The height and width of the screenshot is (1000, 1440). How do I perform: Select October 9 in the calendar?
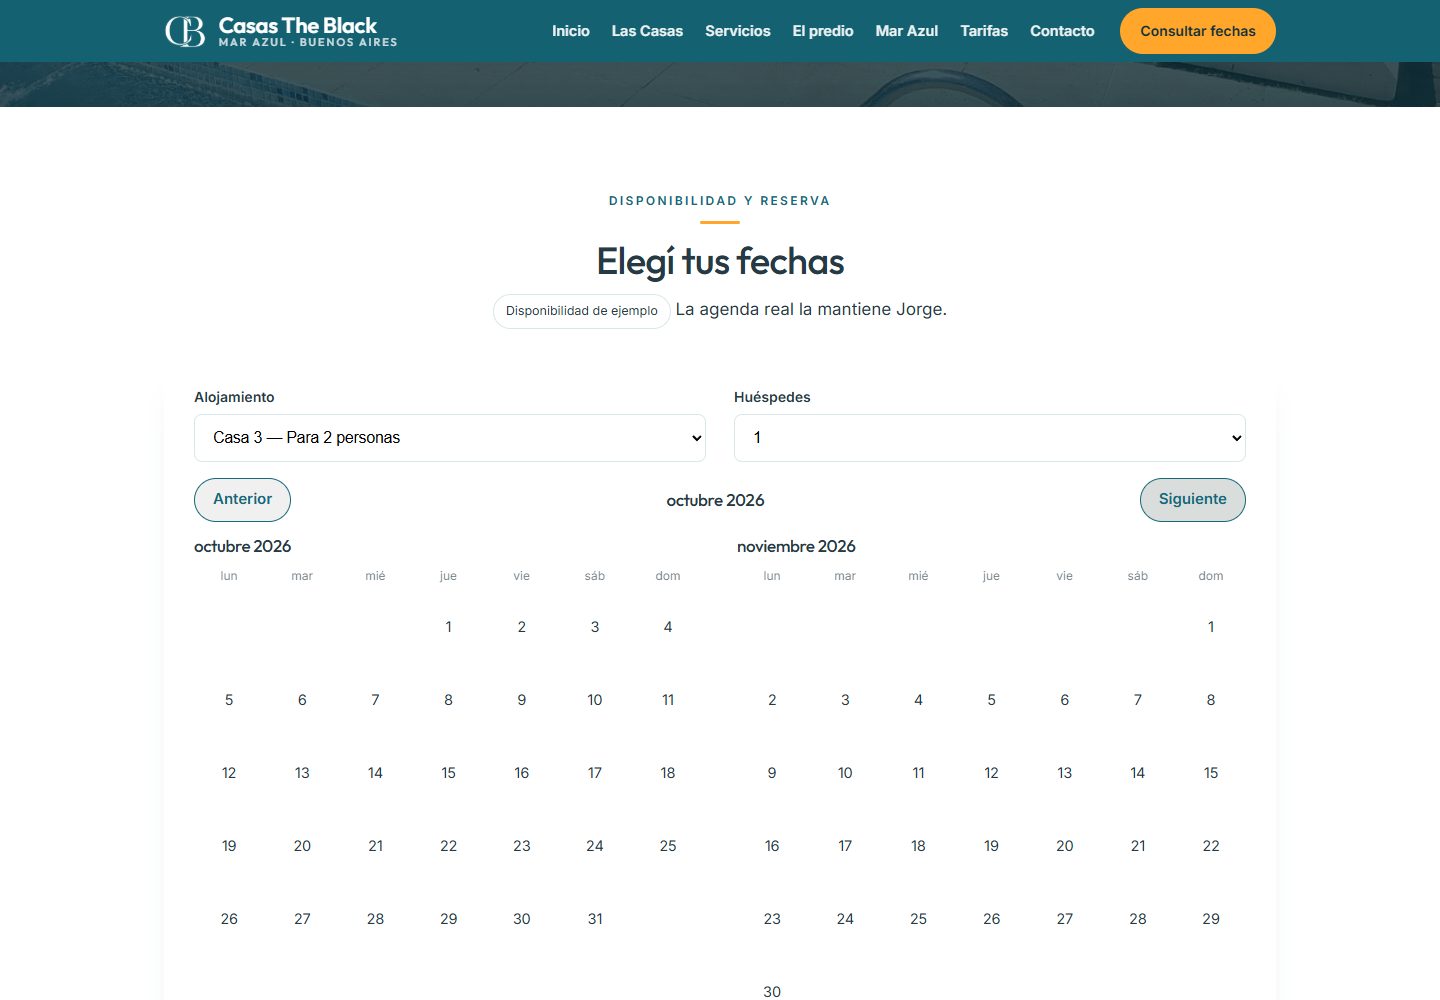click(522, 700)
